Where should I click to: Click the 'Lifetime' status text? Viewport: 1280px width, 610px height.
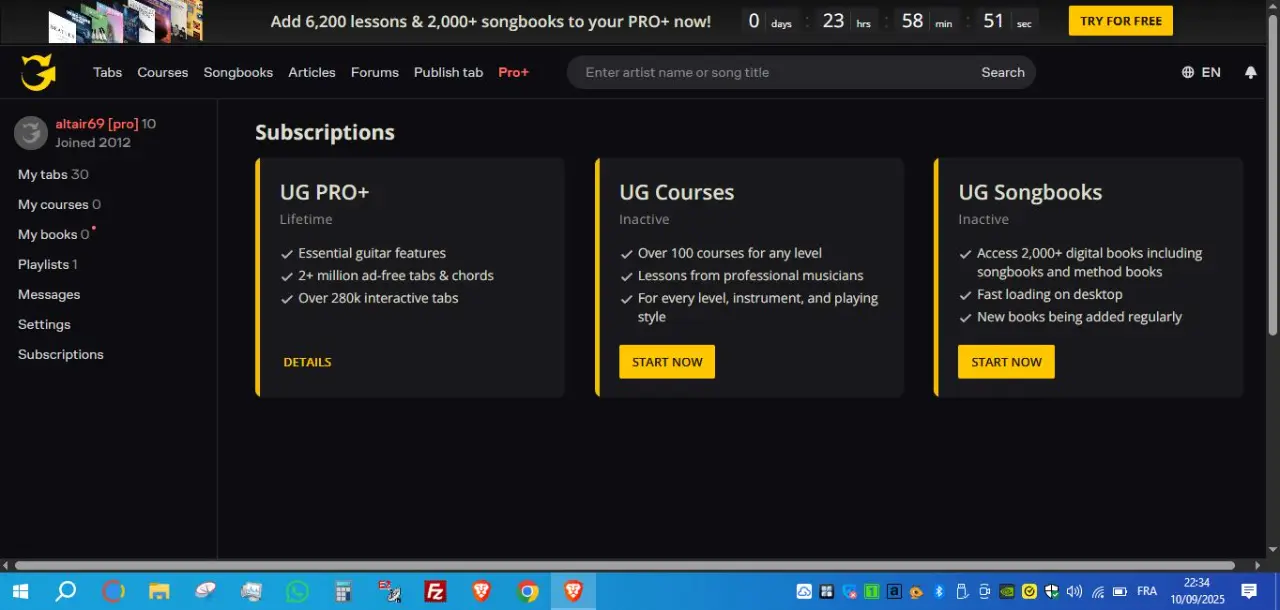(x=306, y=219)
